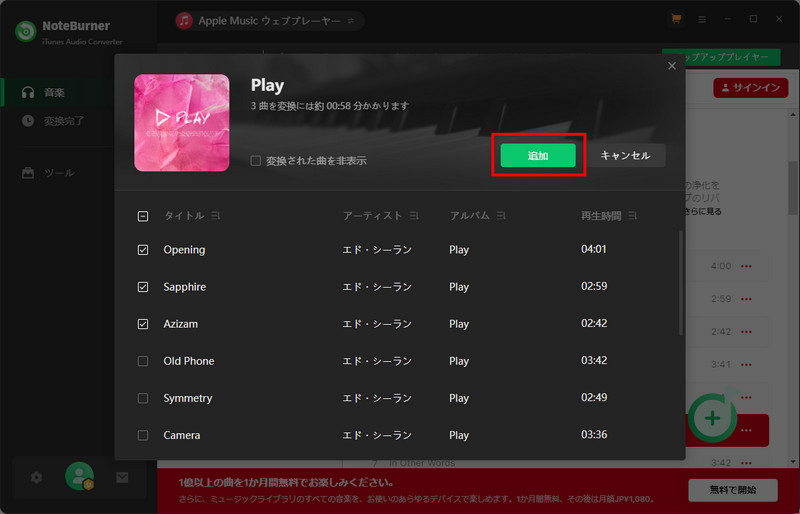
Task: Check the Symmetry track checkbox
Action: pos(143,398)
